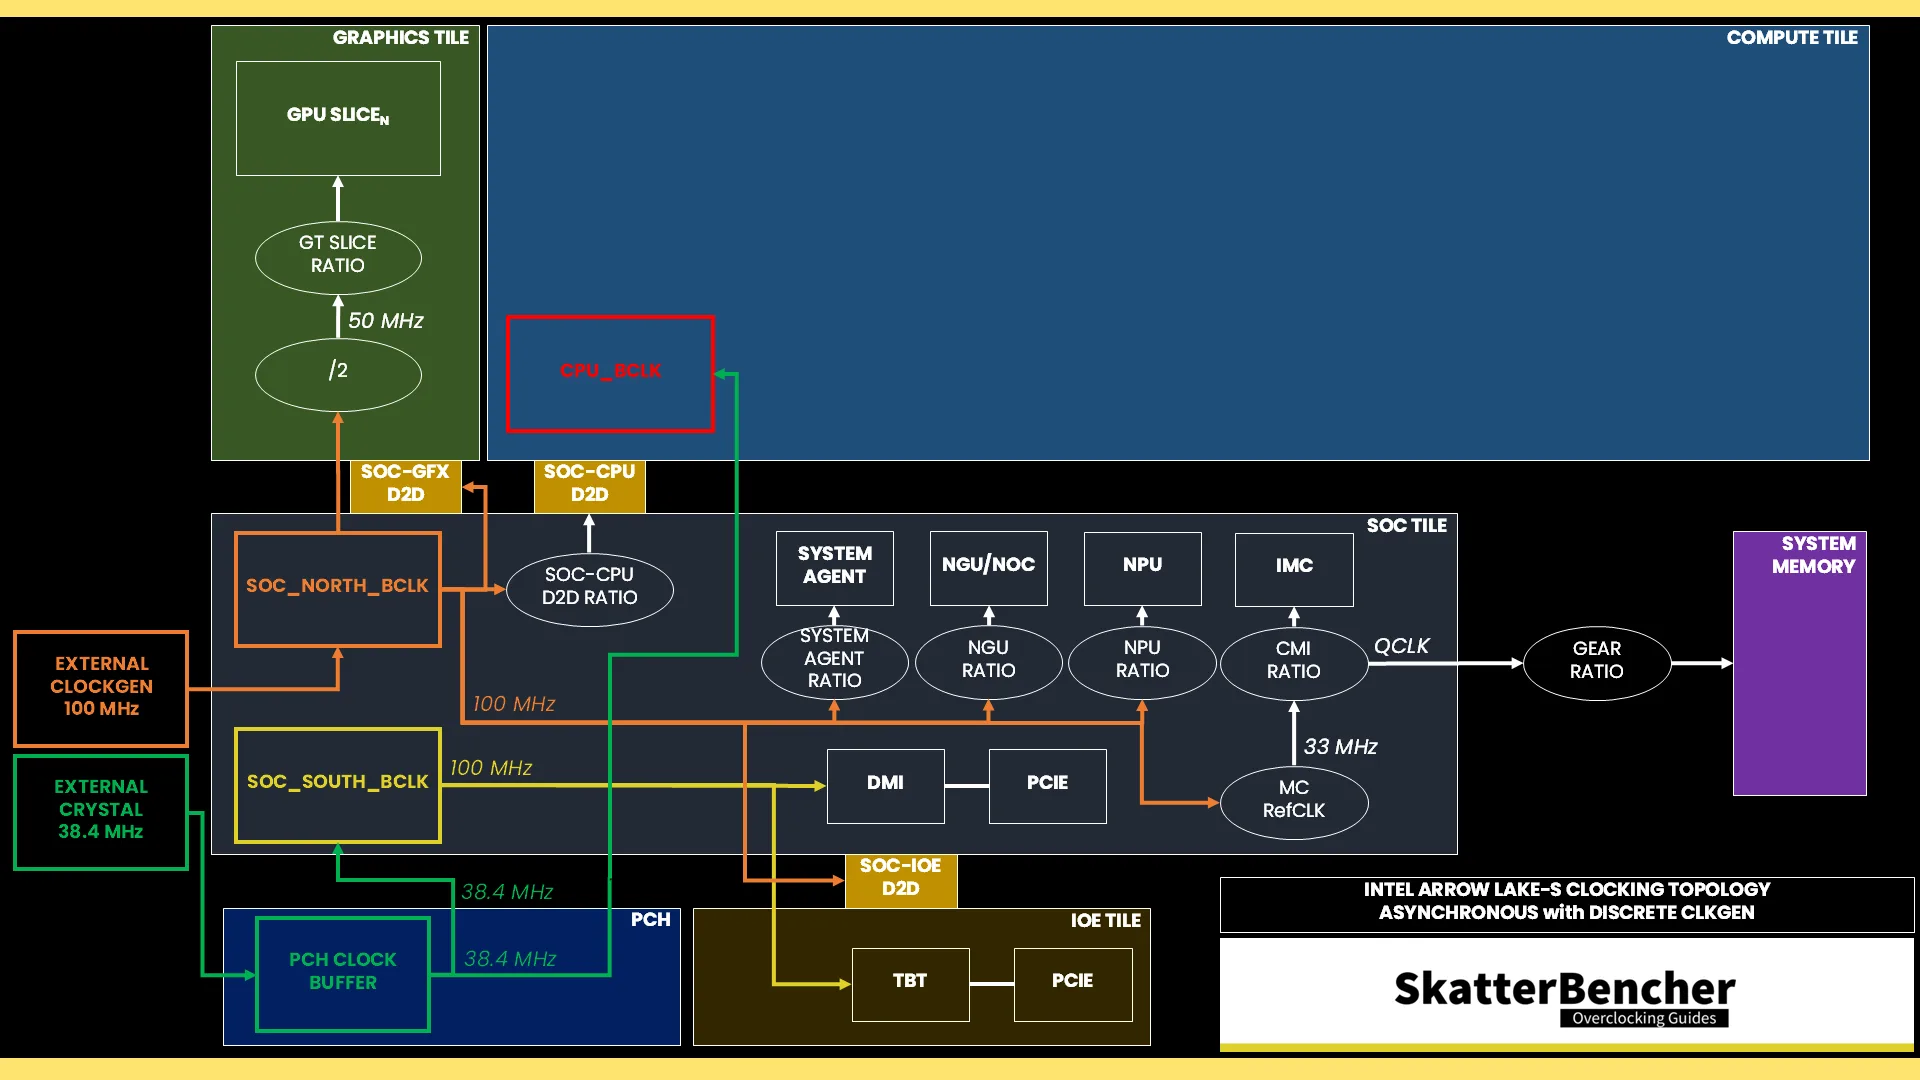
Task: Select the NGU RATIO ellipse
Action: point(988,662)
